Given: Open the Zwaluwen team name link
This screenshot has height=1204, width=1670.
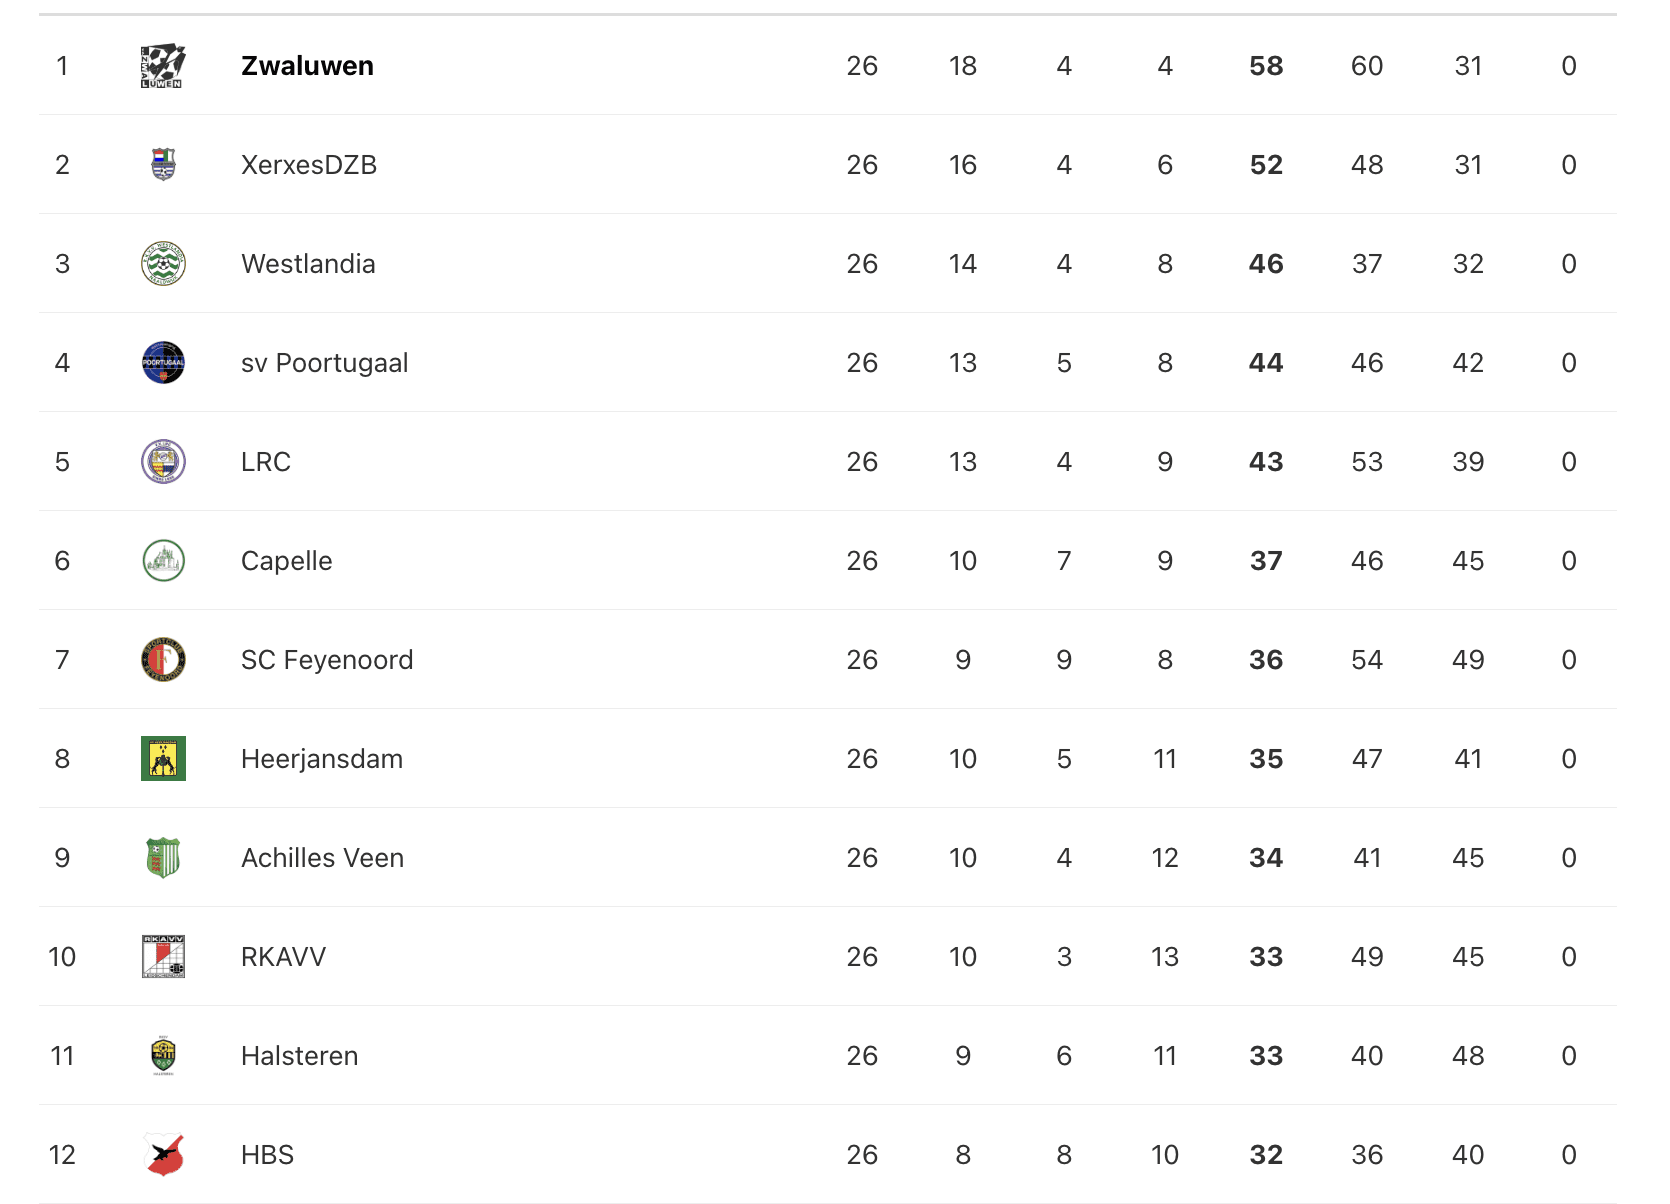Looking at the screenshot, I should click(x=307, y=66).
